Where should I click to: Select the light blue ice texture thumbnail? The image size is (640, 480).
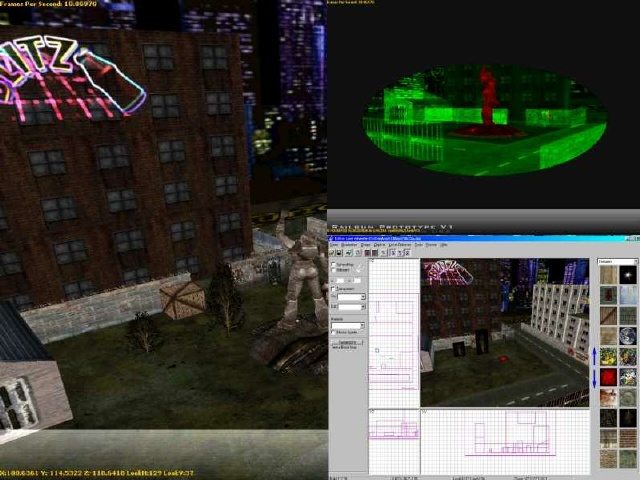pyautogui.click(x=628, y=295)
